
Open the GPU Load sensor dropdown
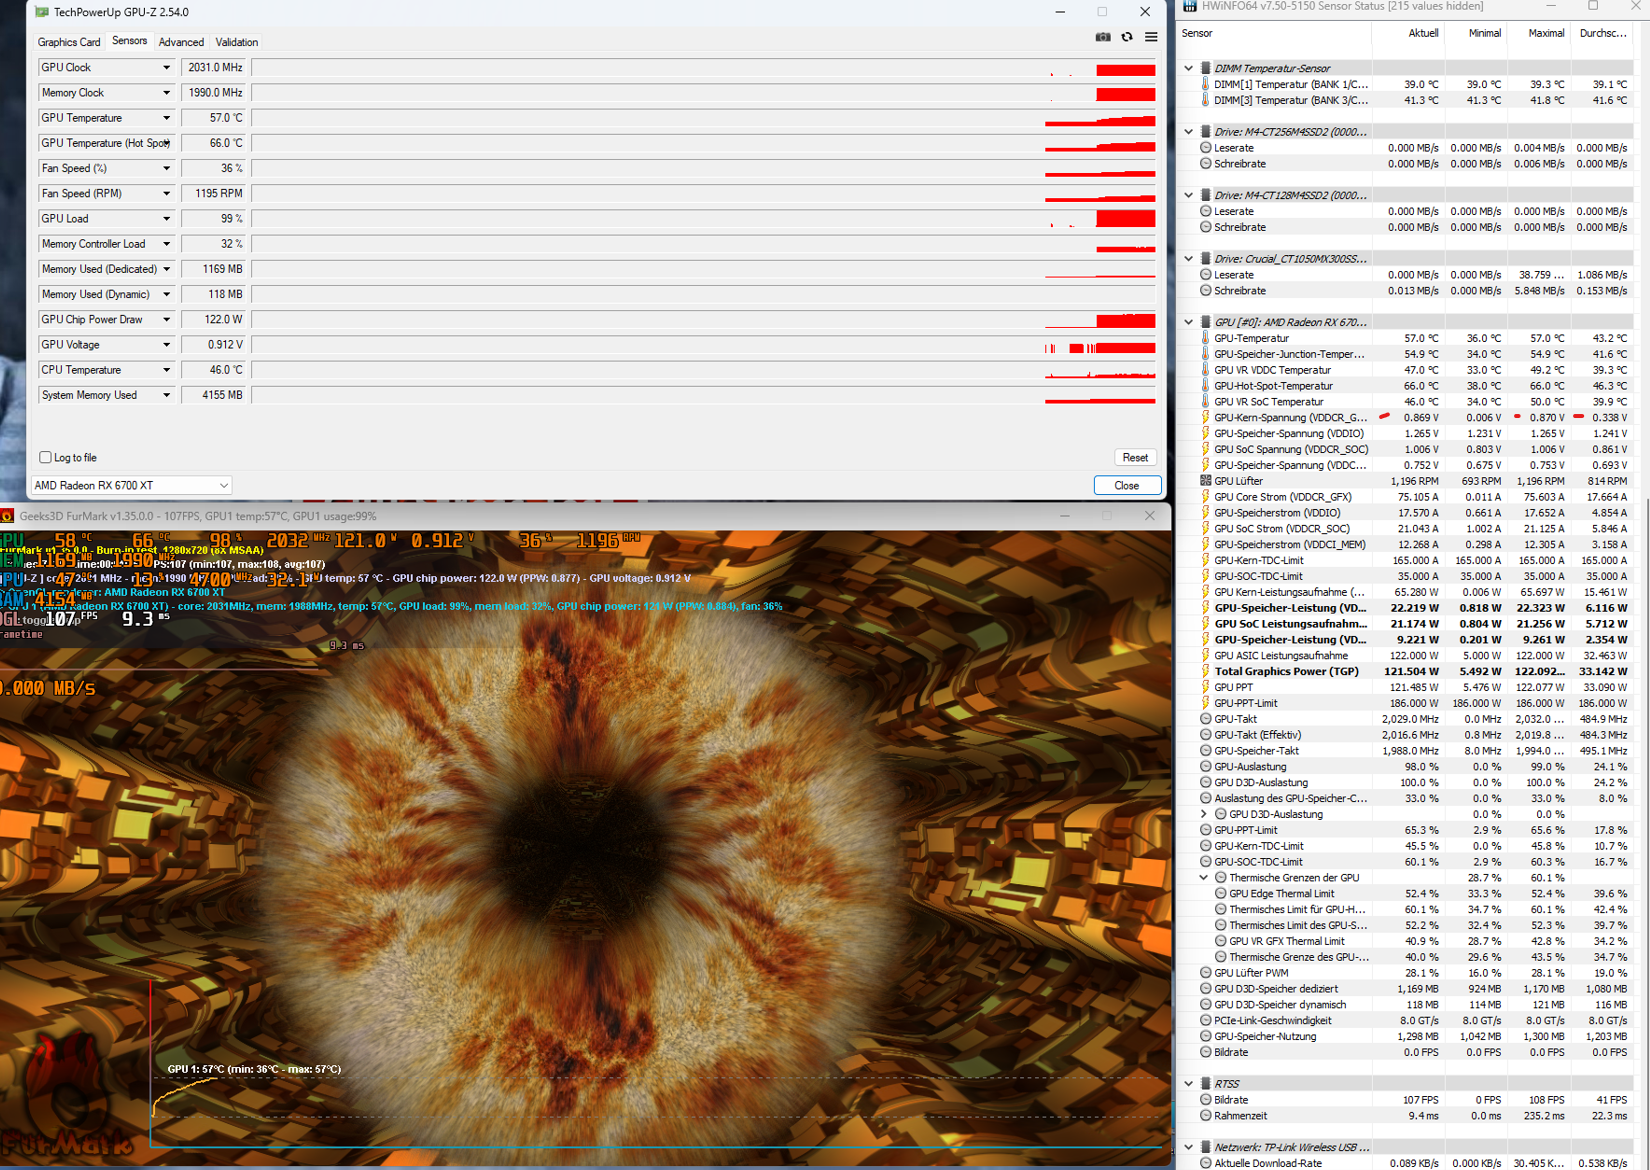[x=166, y=219]
